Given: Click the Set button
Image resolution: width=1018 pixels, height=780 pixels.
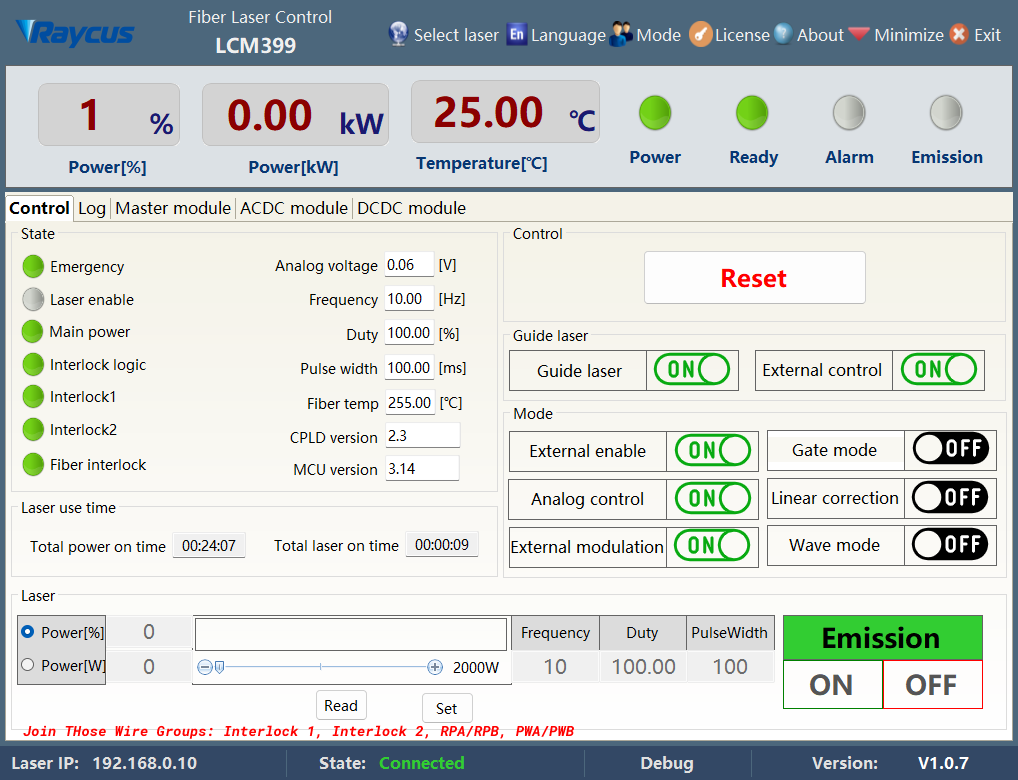Looking at the screenshot, I should coord(447,708).
